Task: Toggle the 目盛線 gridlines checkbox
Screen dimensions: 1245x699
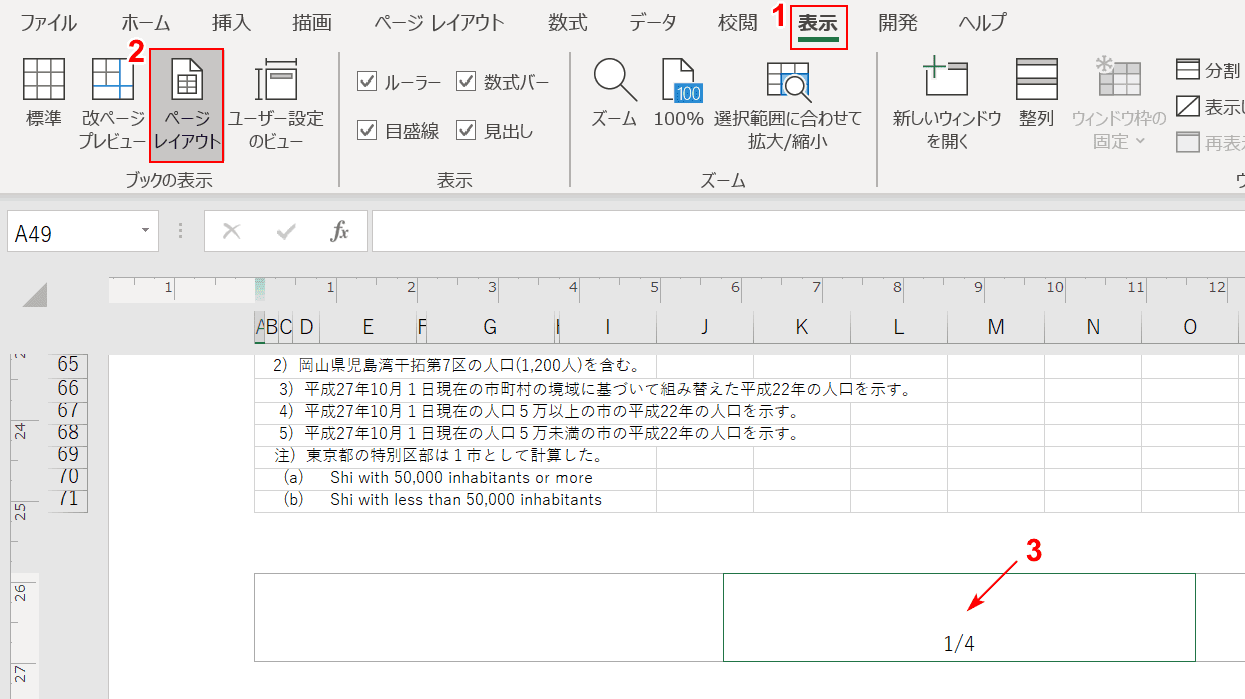Action: pos(367,130)
